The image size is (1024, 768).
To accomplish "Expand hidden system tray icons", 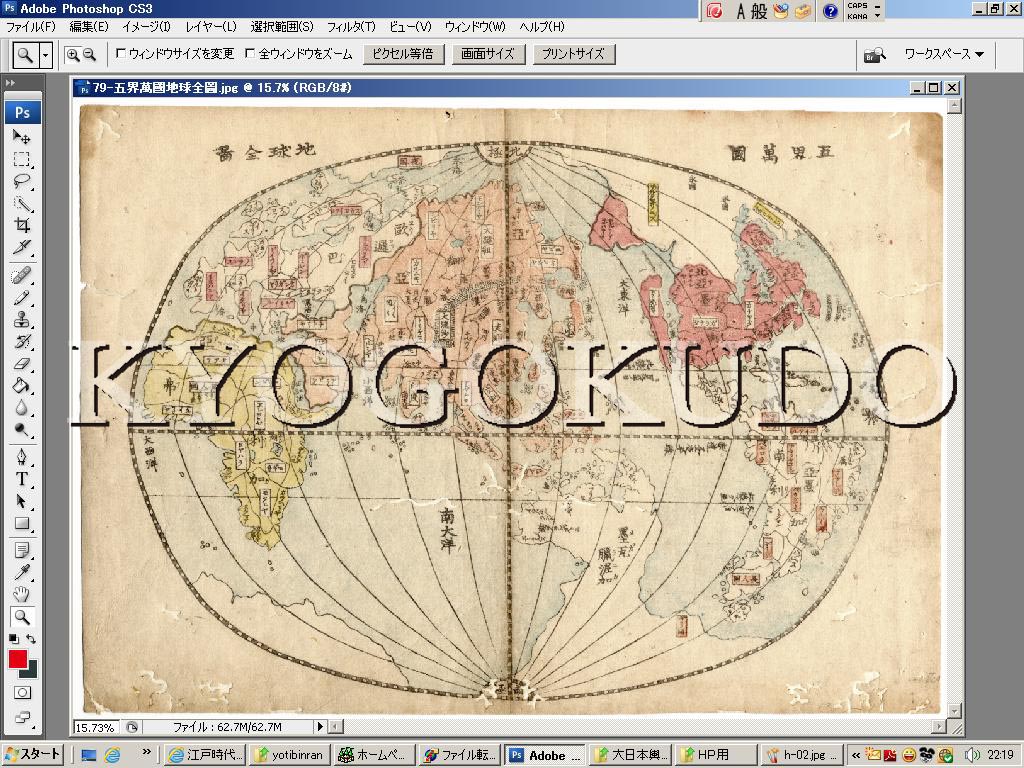I will tap(856, 755).
